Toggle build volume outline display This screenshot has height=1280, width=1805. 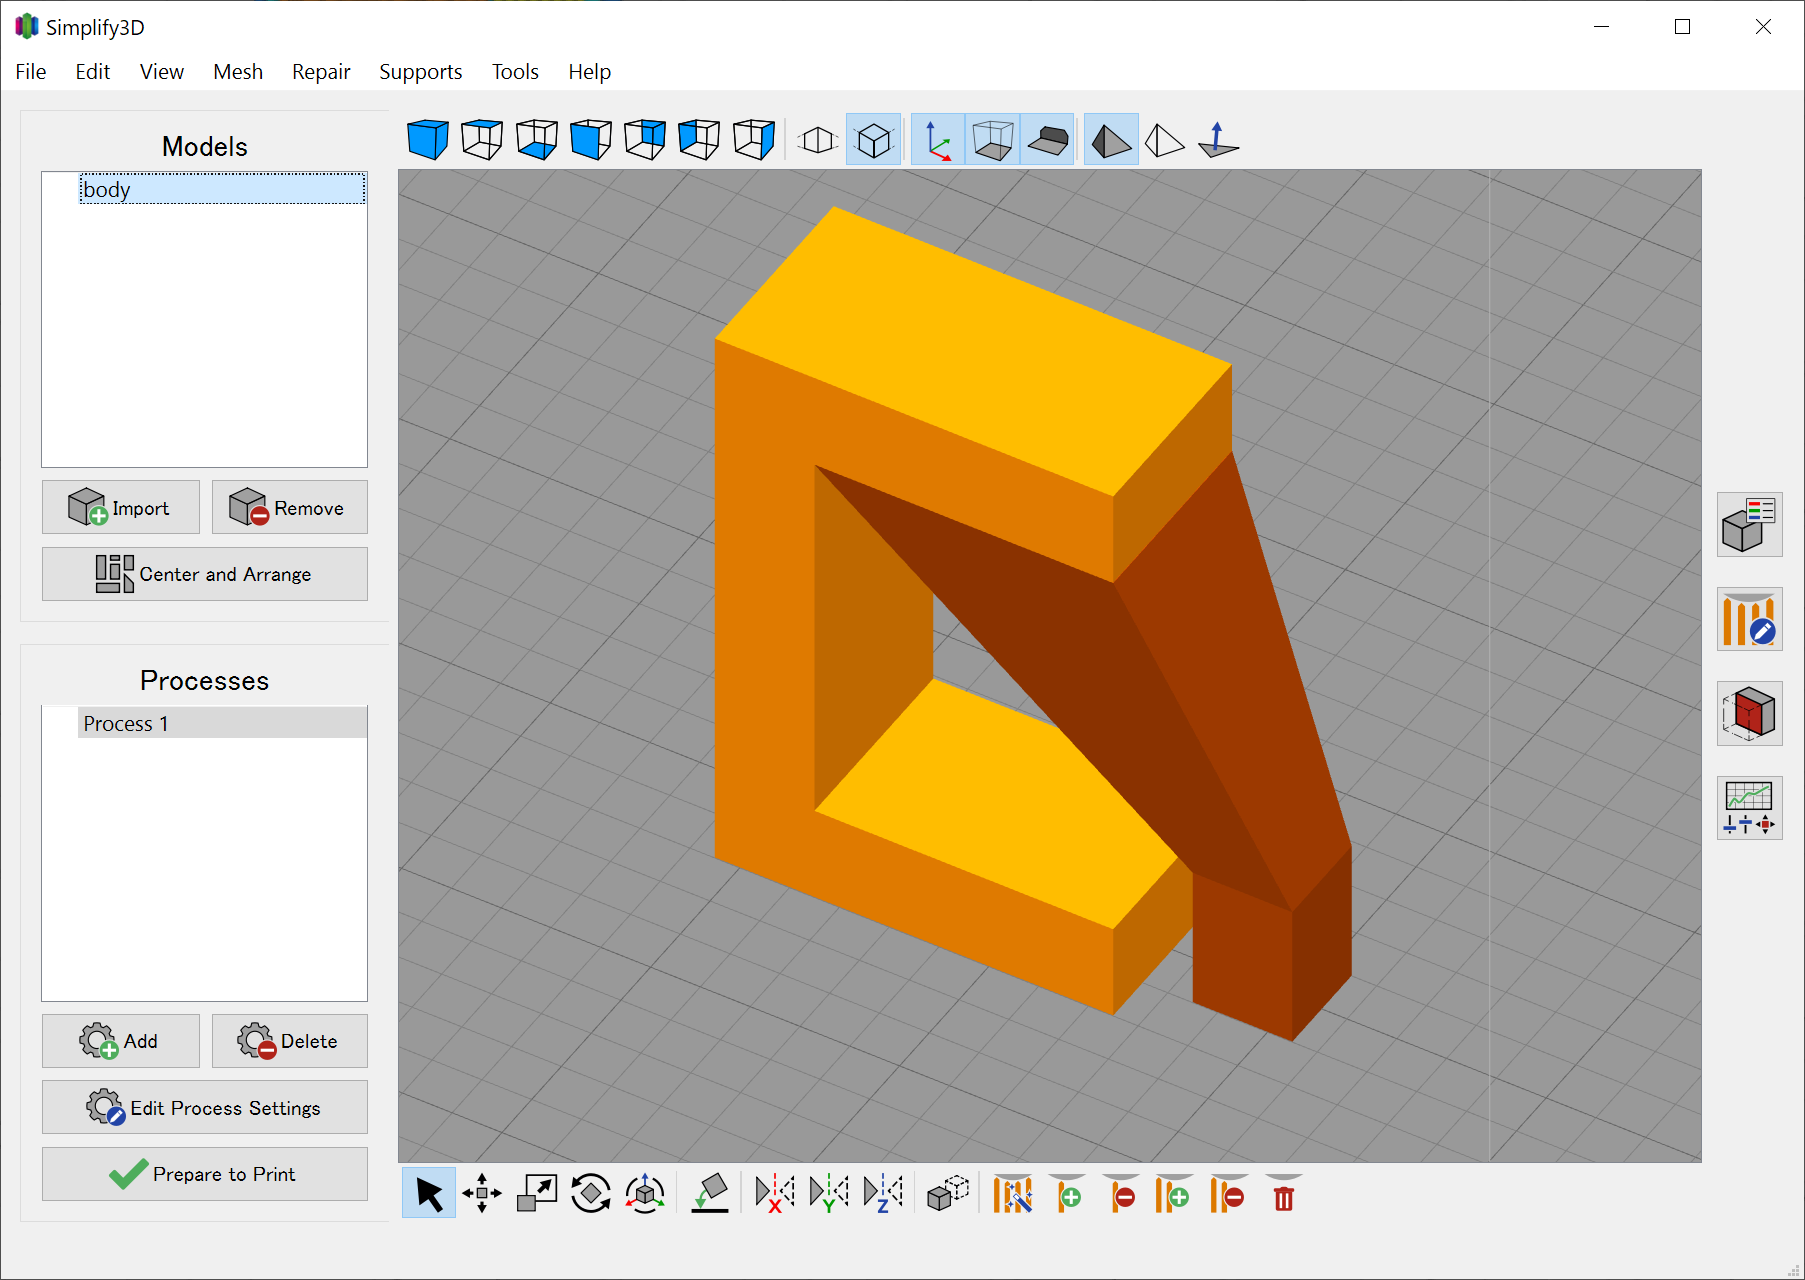pyautogui.click(x=993, y=139)
